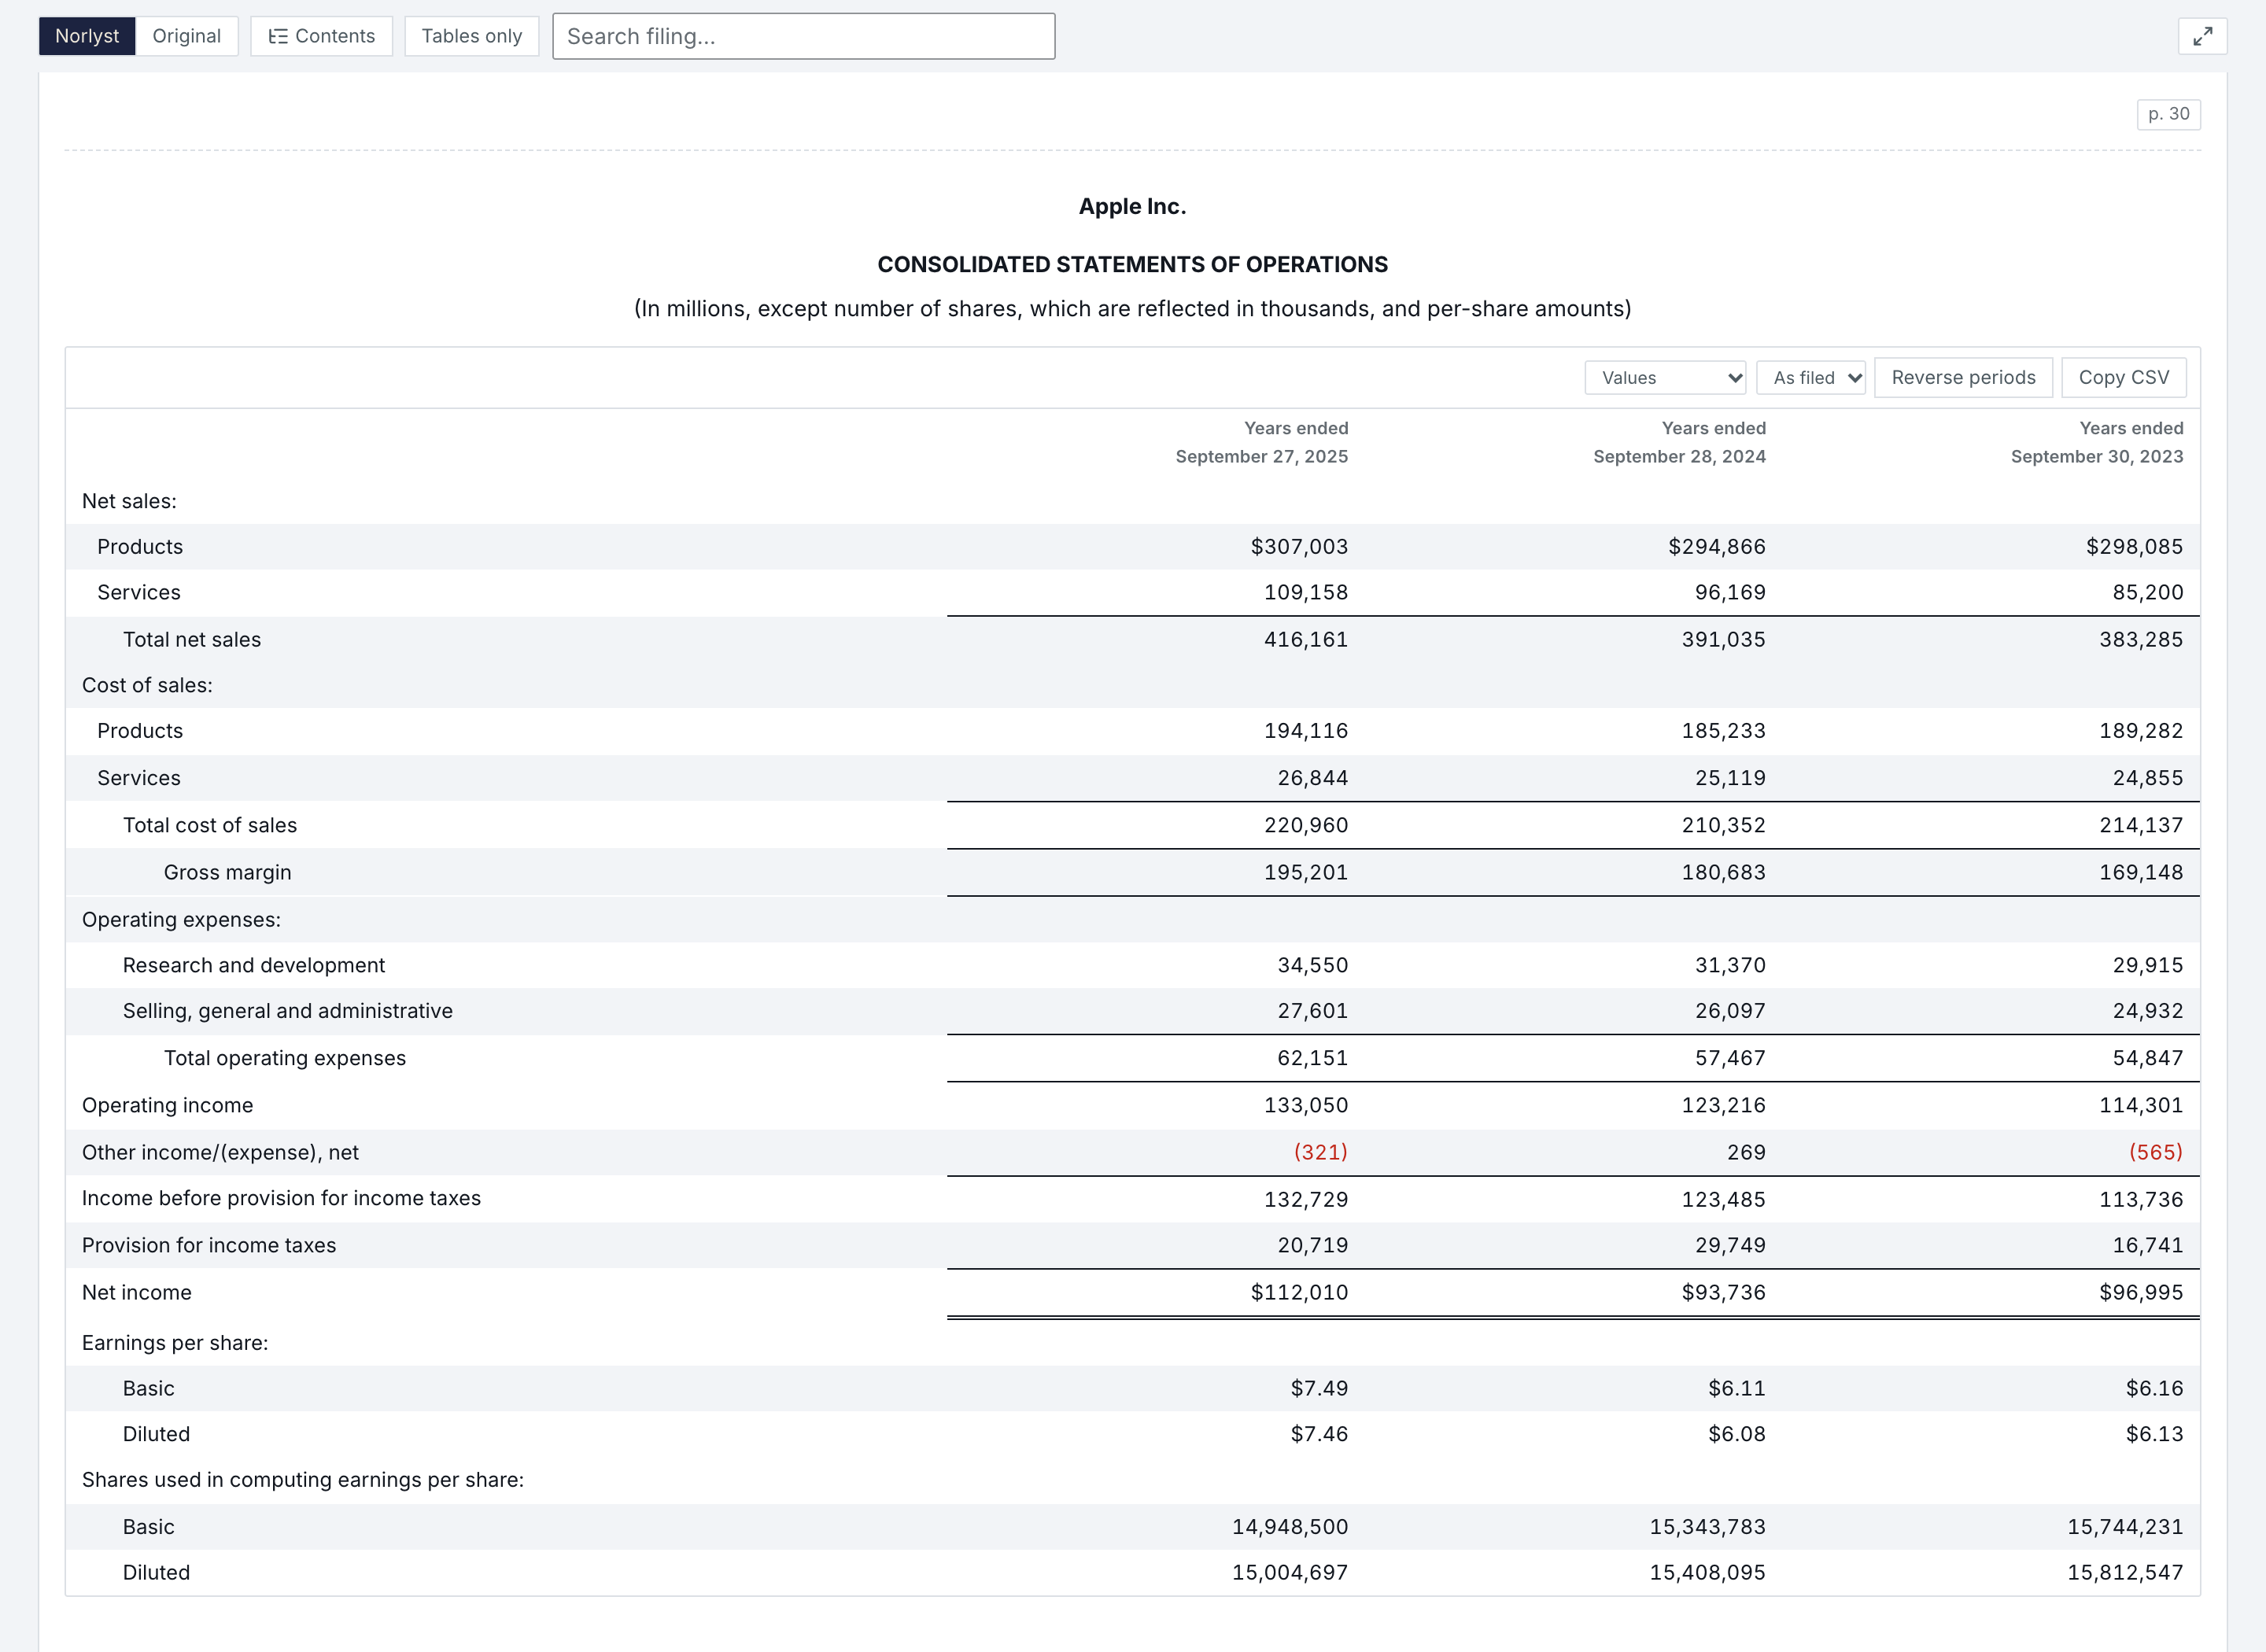The width and height of the screenshot is (2266, 1652).
Task: Switch to the Original view
Action: coord(187,36)
